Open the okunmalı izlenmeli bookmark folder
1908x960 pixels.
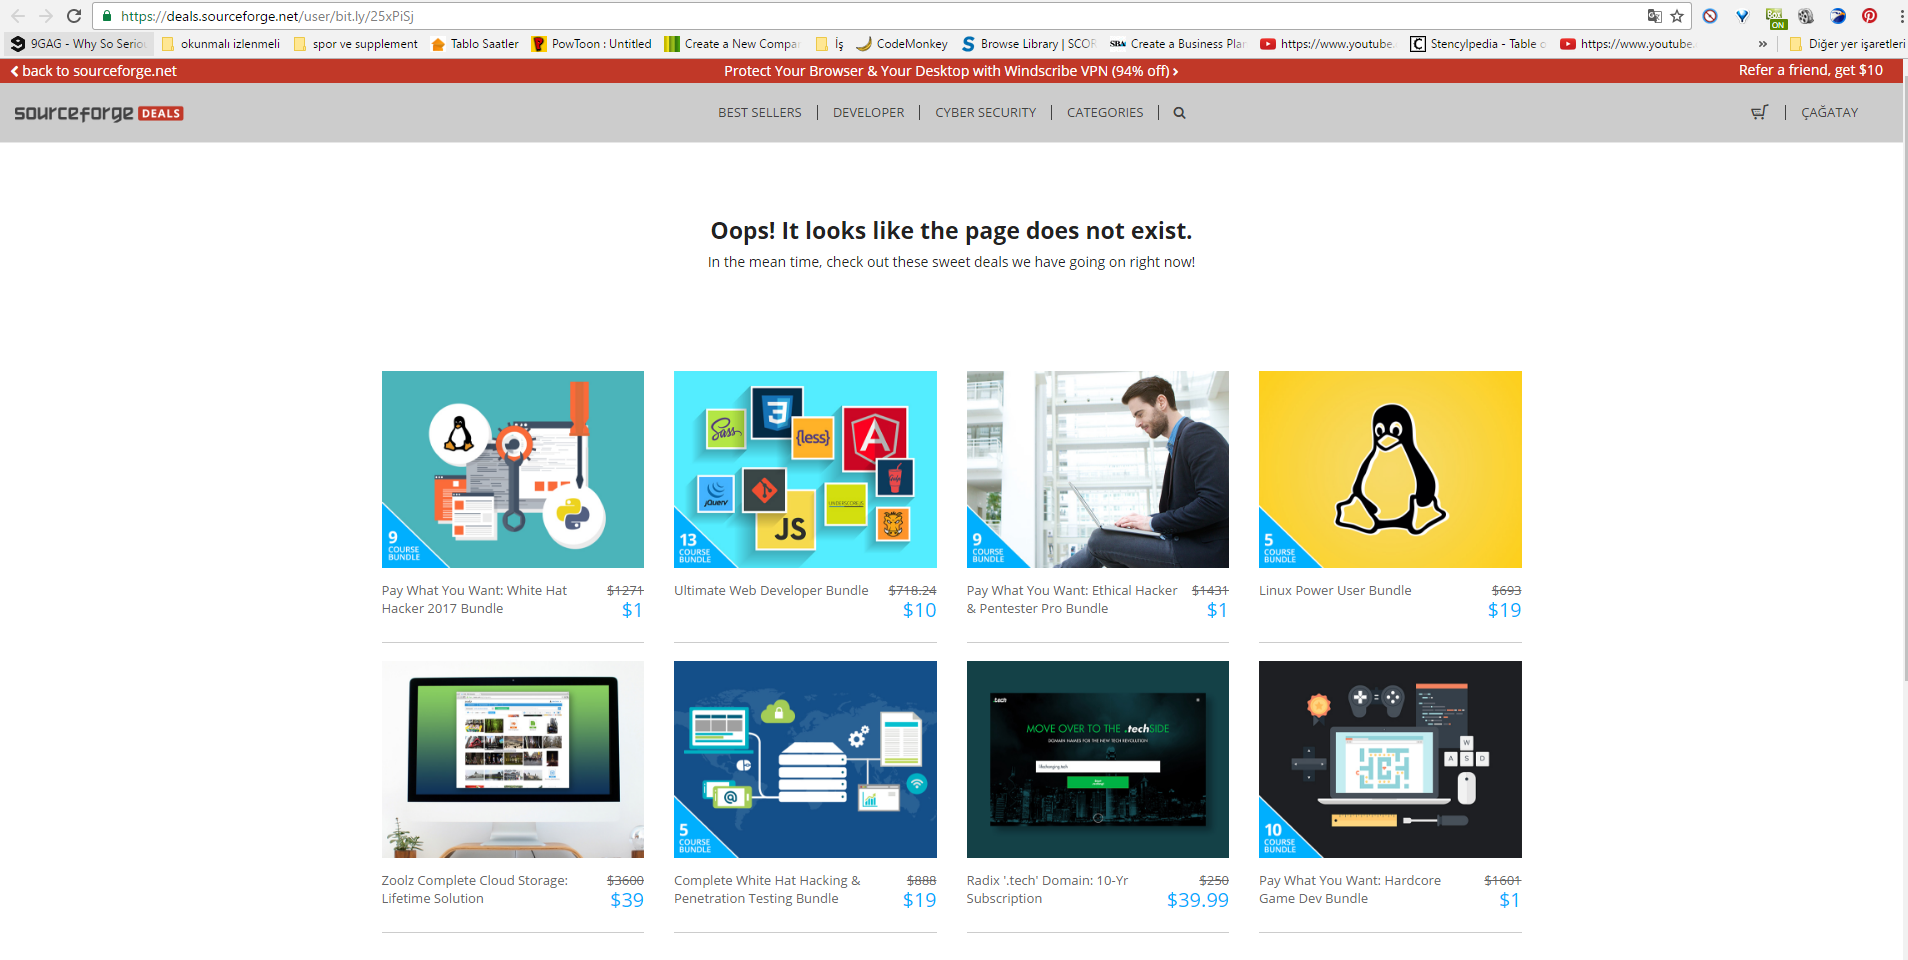(x=221, y=44)
